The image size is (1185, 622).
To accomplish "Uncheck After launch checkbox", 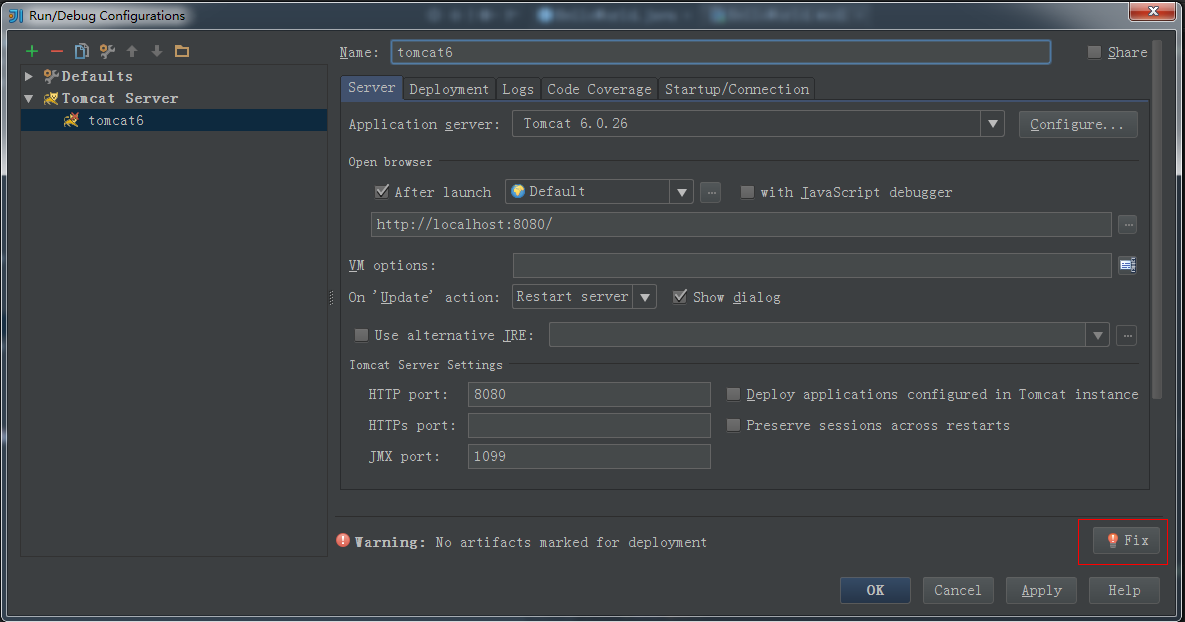I will pos(382,191).
